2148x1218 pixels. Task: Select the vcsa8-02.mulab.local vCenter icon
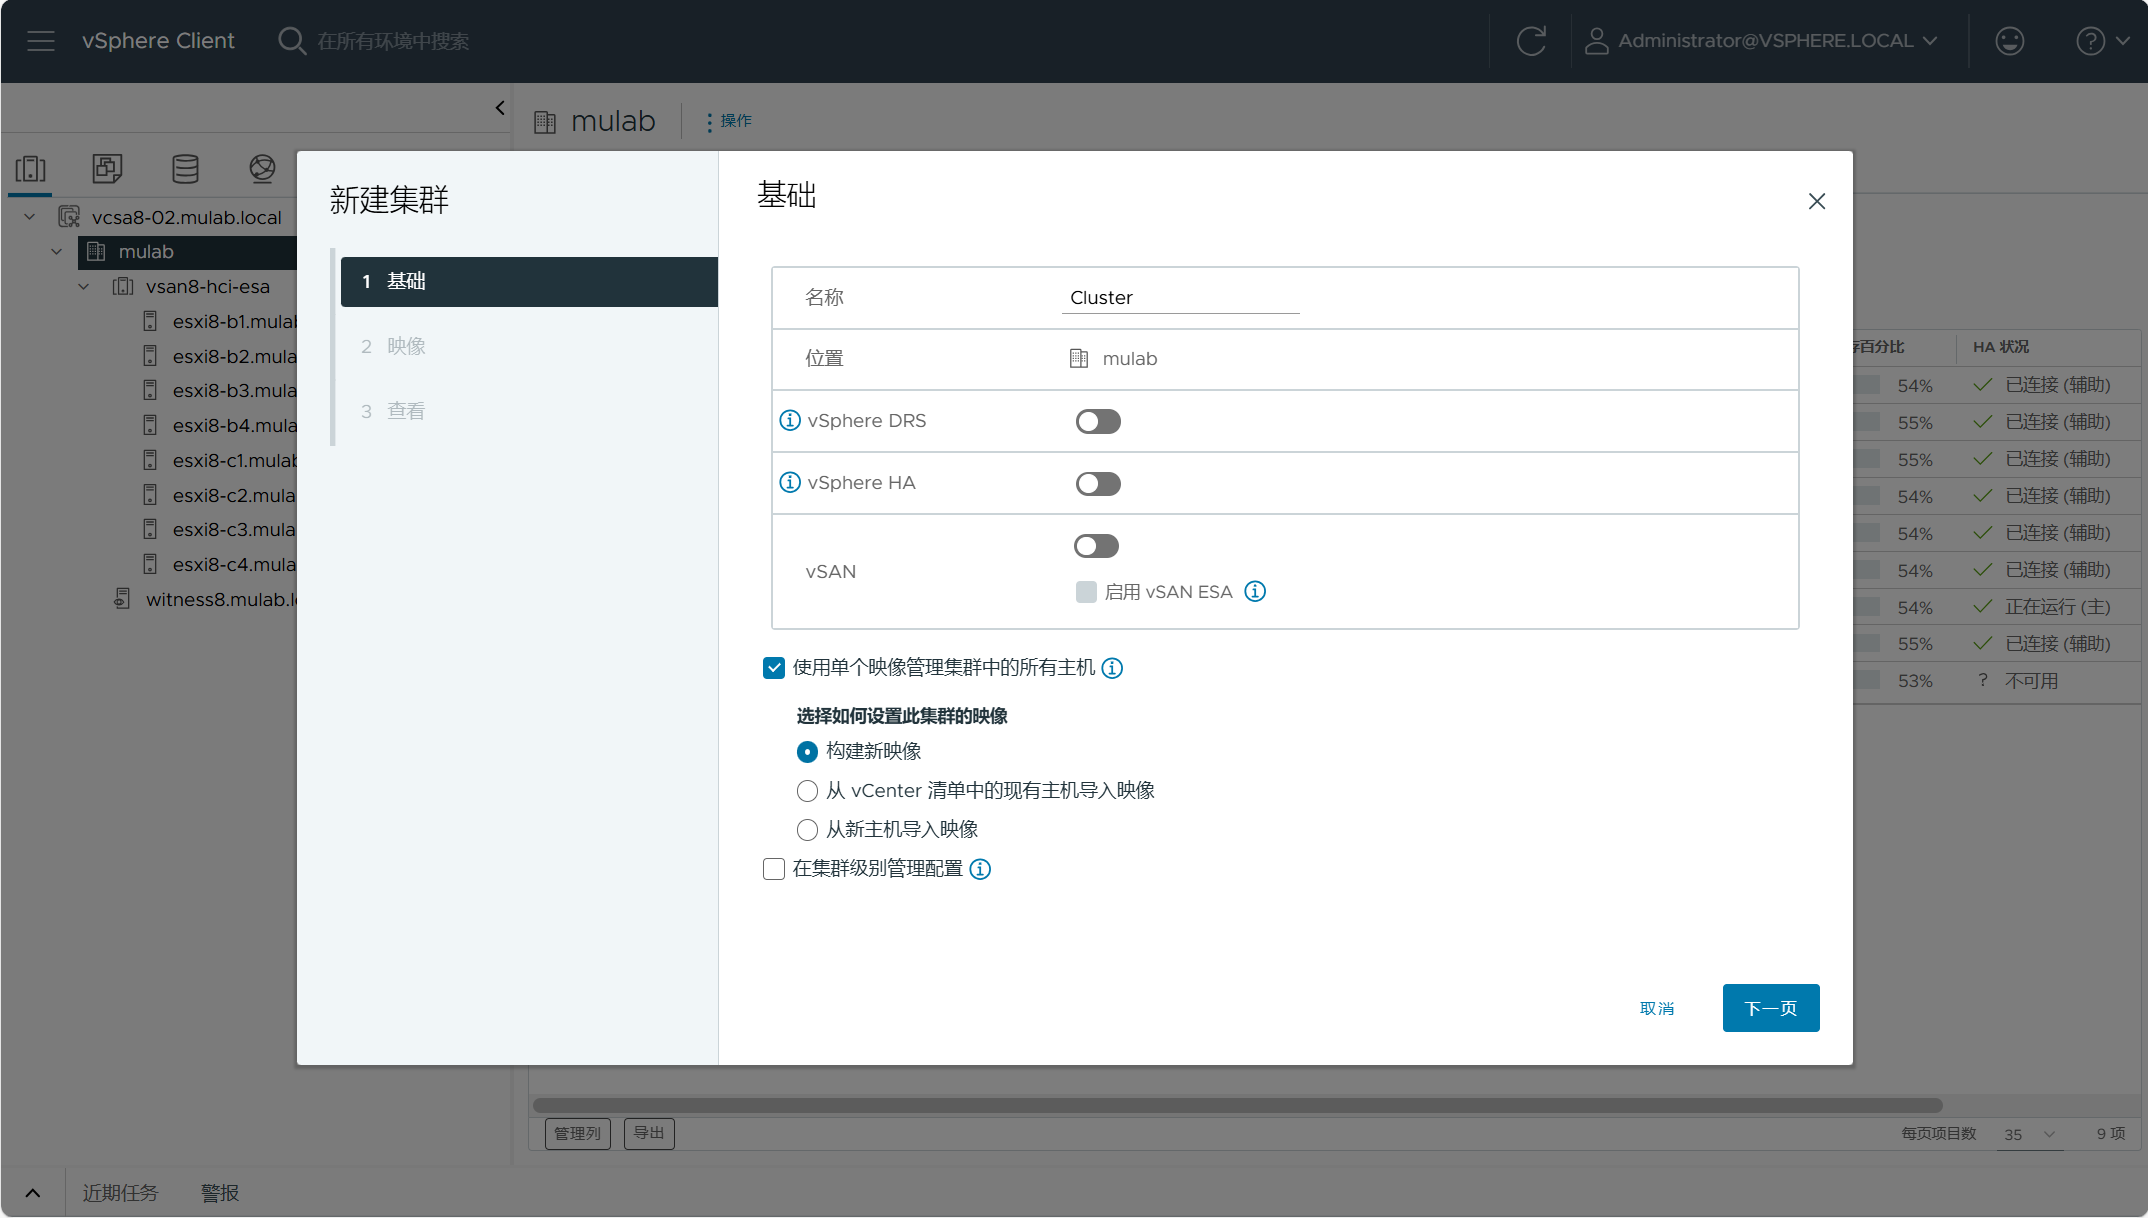pyautogui.click(x=69, y=217)
